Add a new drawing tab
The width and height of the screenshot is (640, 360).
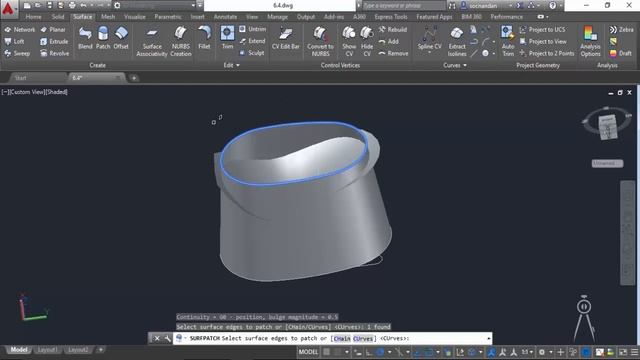pyautogui.click(x=134, y=78)
